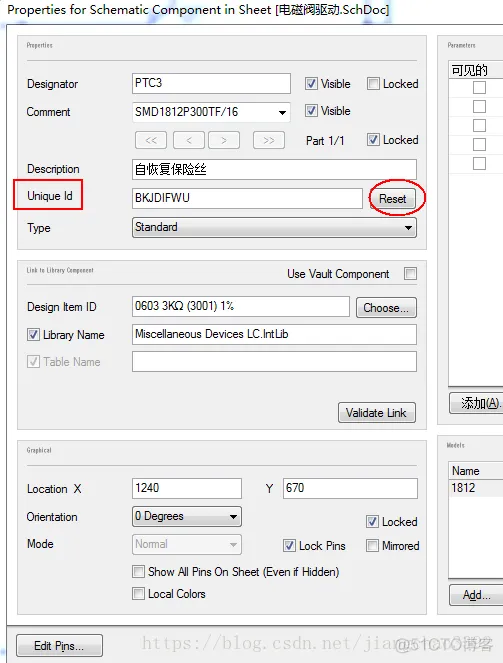Click the Library Name field

pos(274,334)
